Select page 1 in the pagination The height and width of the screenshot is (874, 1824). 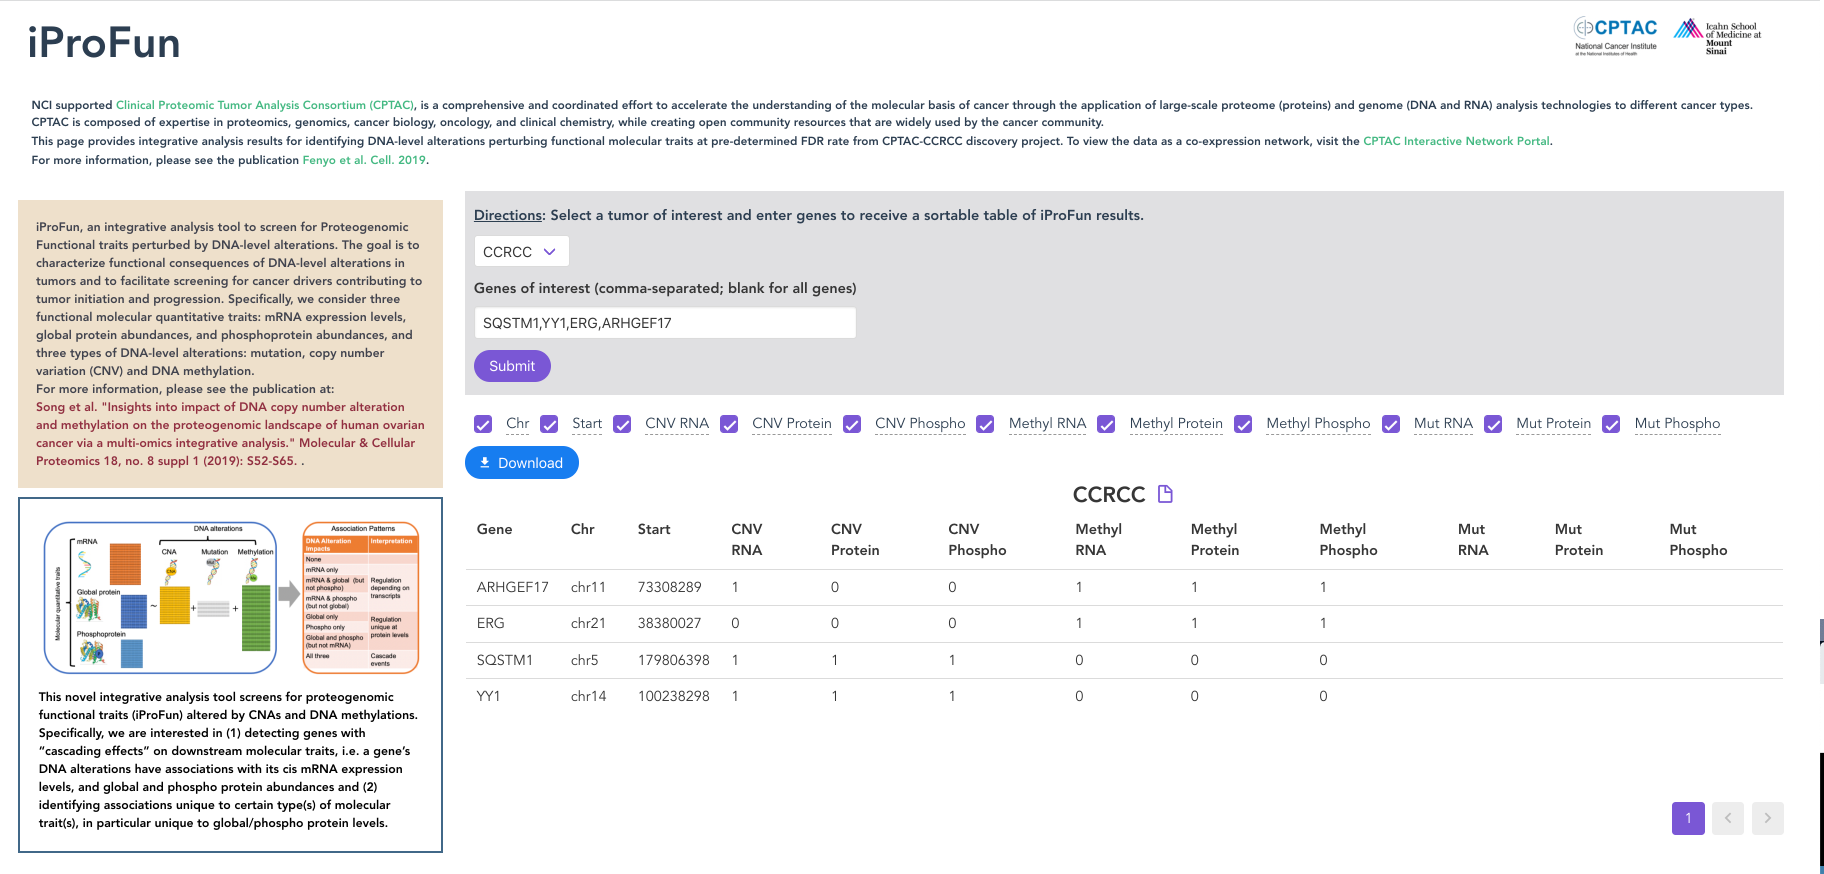click(x=1687, y=818)
